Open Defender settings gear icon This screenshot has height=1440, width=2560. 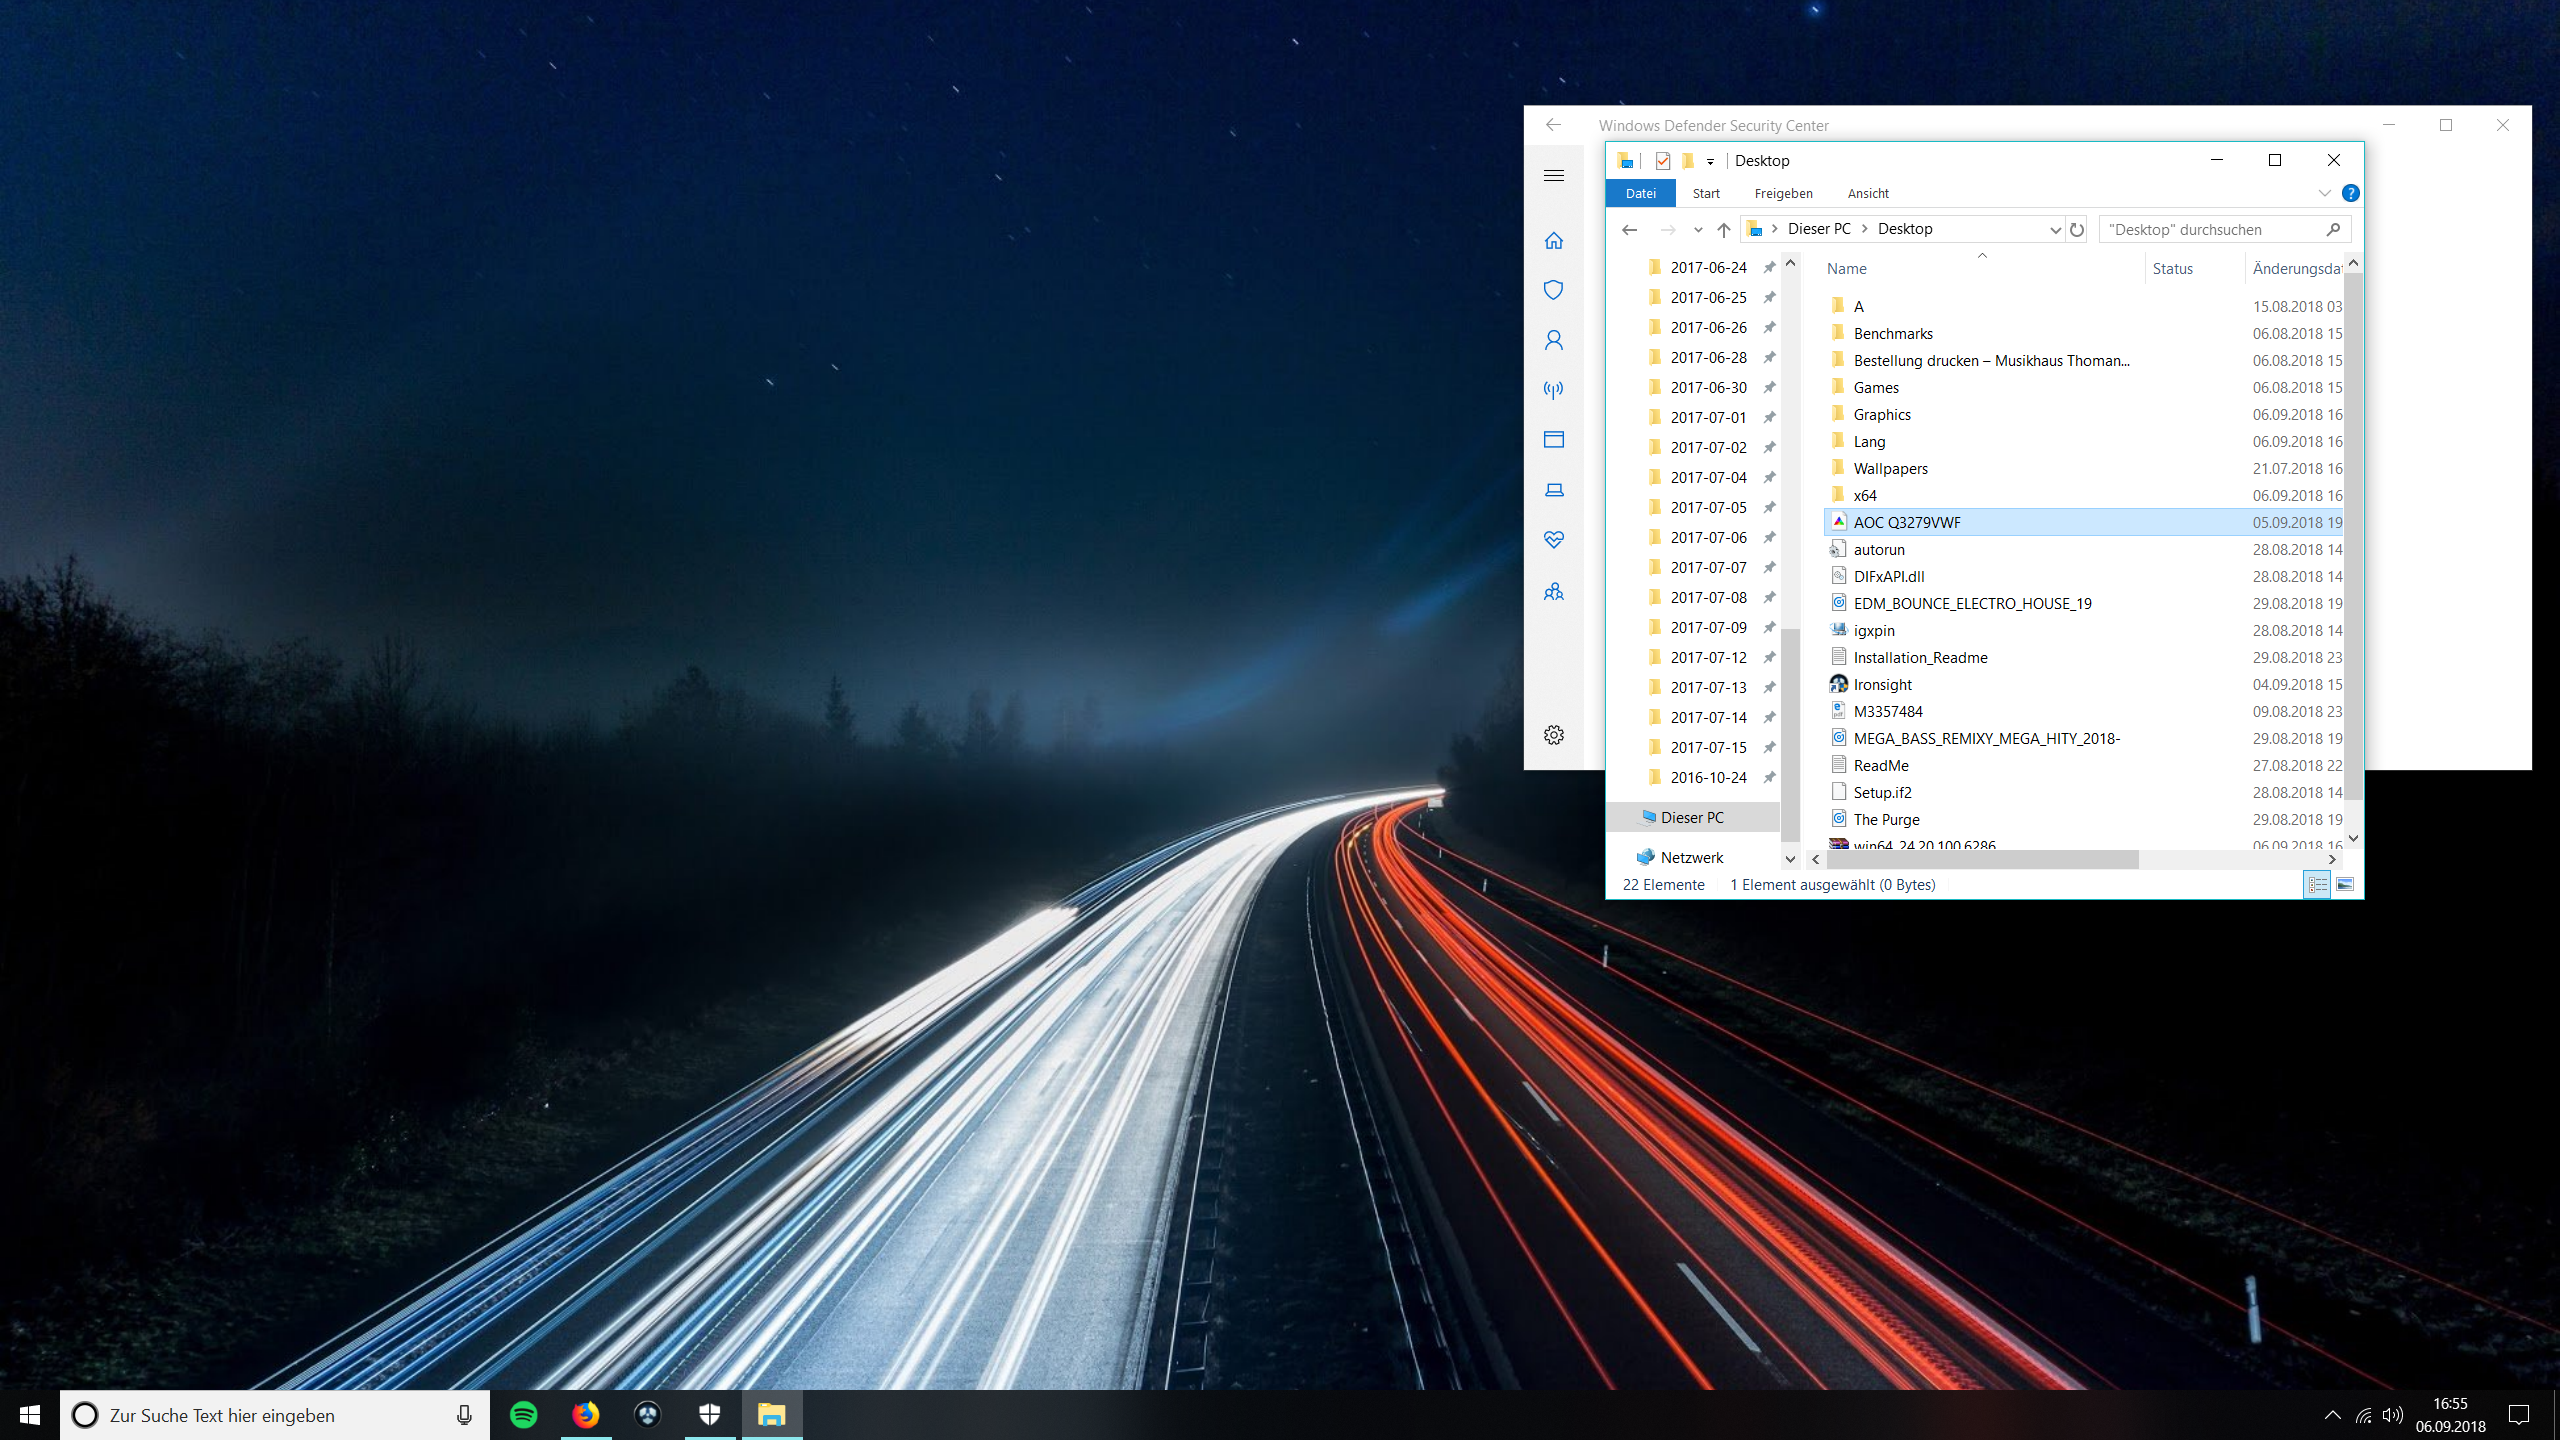click(1553, 735)
